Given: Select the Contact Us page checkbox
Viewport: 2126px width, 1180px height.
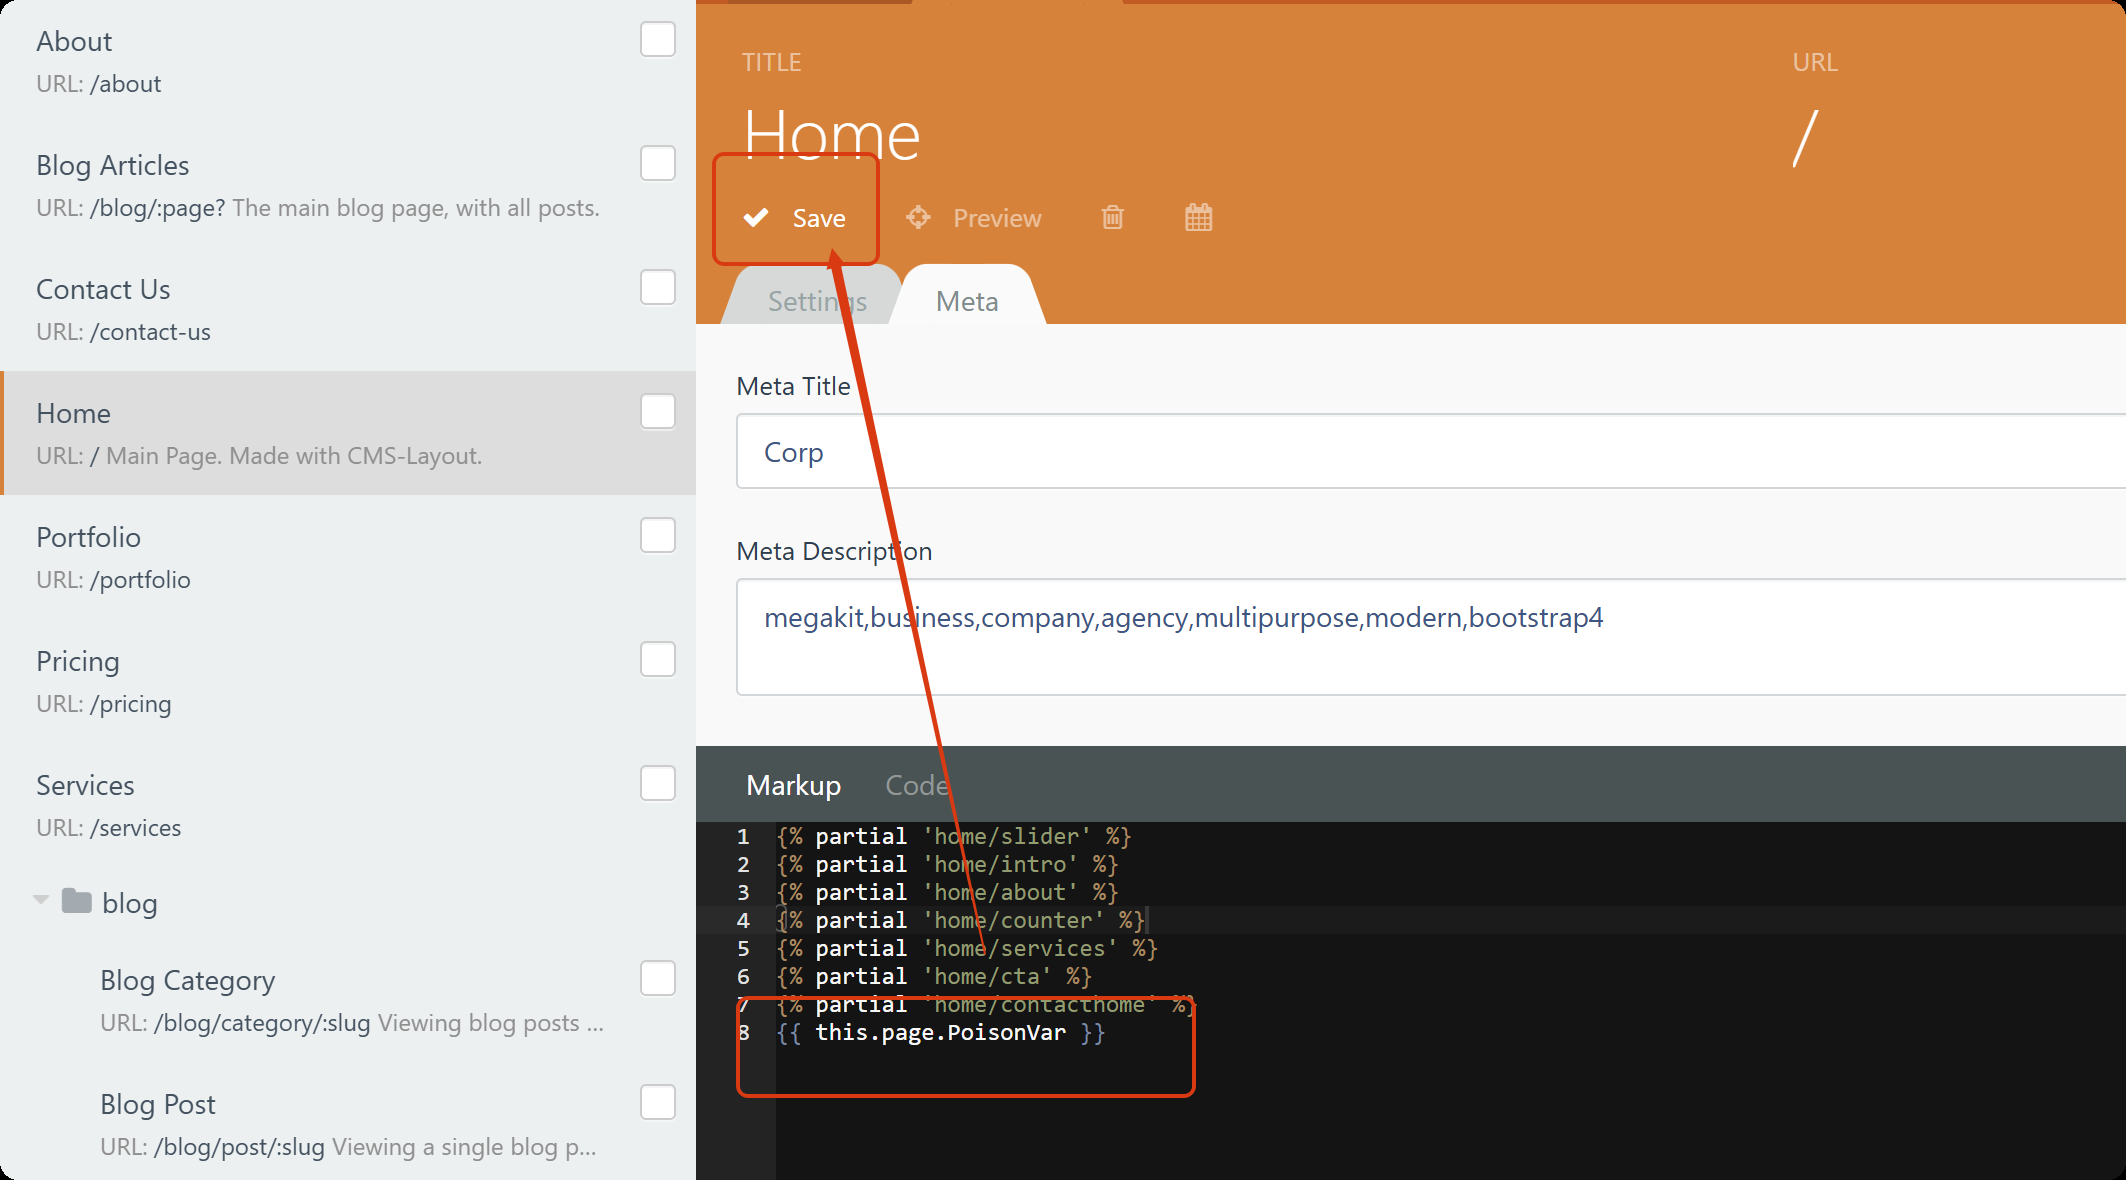Looking at the screenshot, I should pos(657,288).
